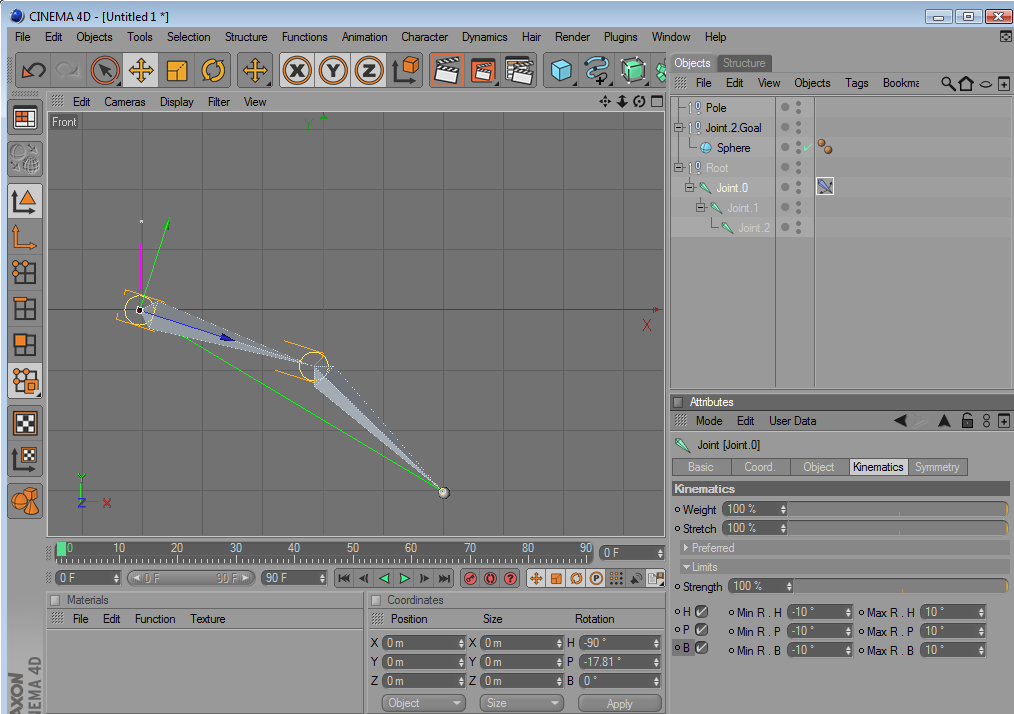Click viewport maximize toggle icon
Screen dimensions: 1014x714
[657, 102]
